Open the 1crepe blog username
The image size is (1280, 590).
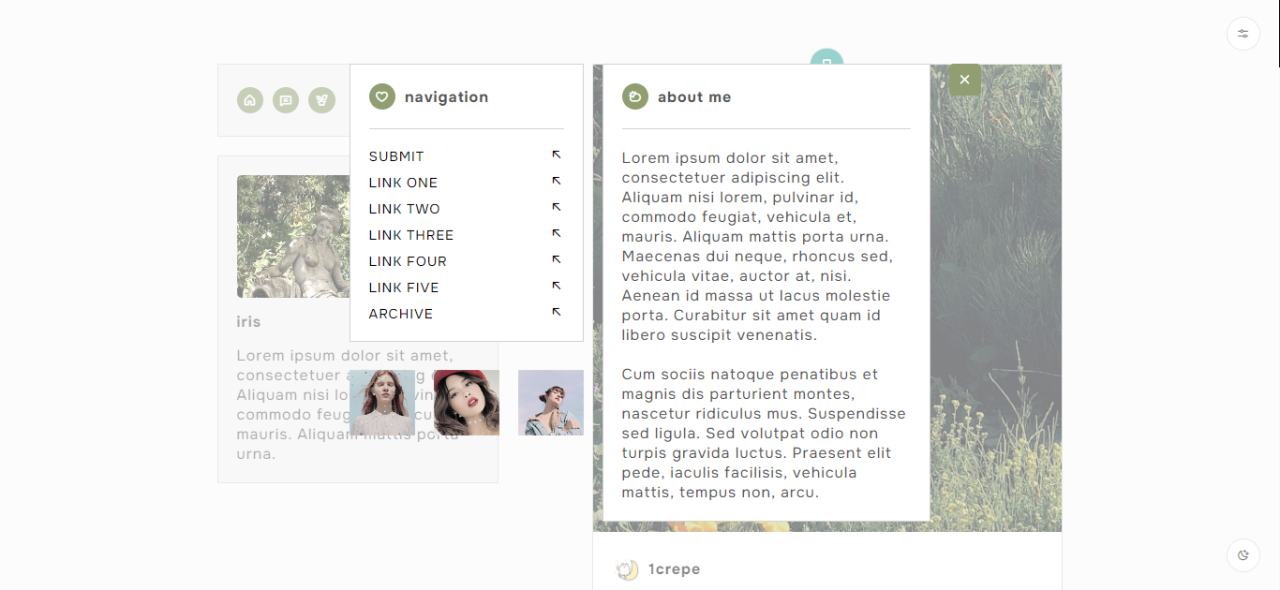coord(674,569)
